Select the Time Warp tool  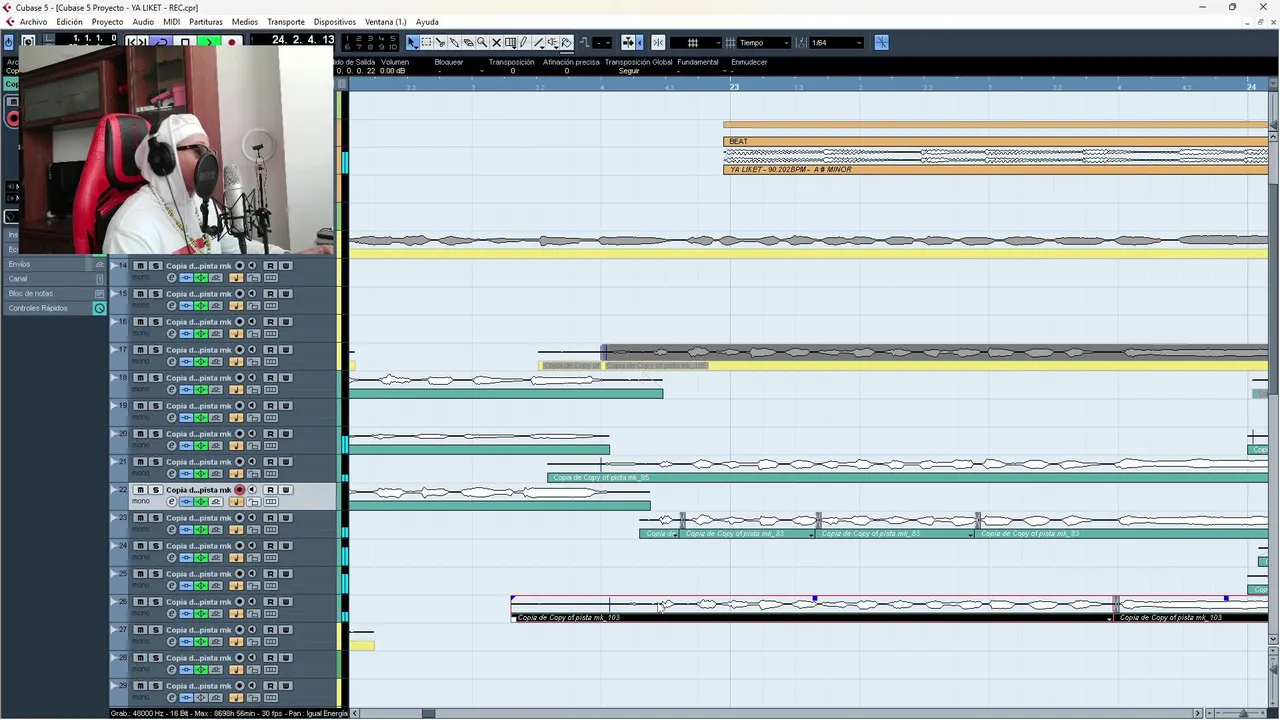[x=510, y=43]
